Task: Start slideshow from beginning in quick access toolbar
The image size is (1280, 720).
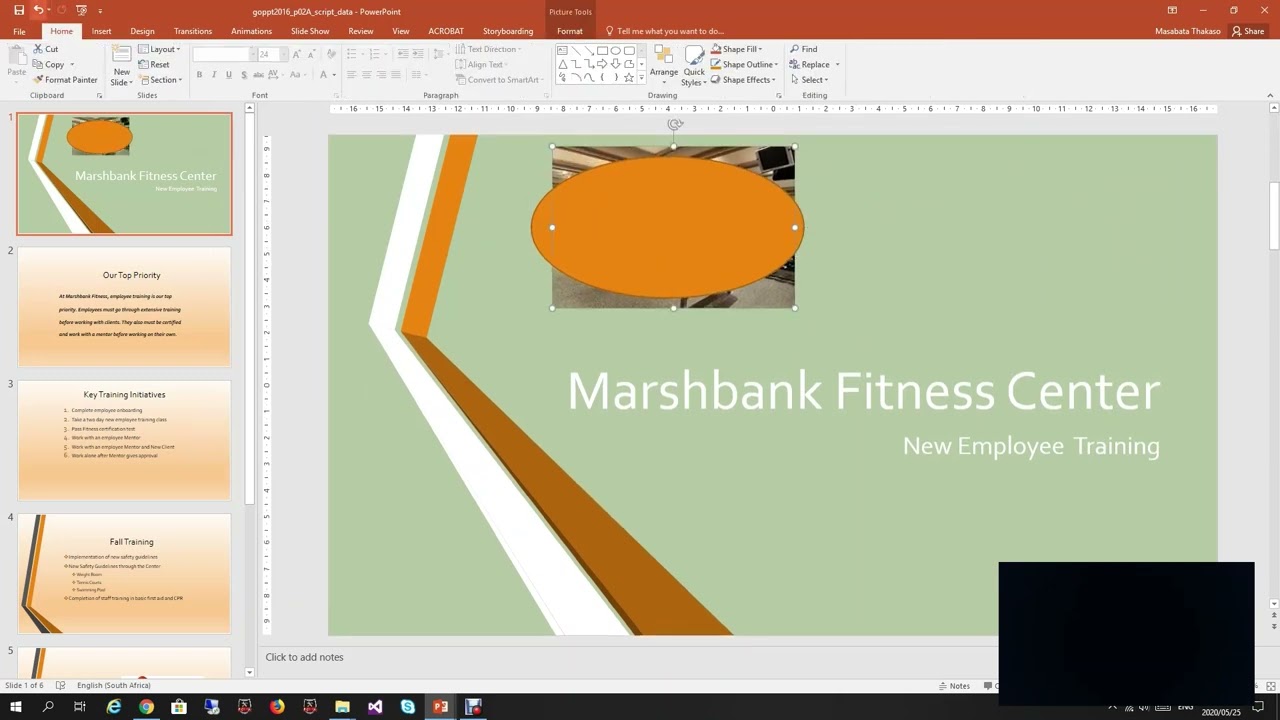Action: point(81,10)
